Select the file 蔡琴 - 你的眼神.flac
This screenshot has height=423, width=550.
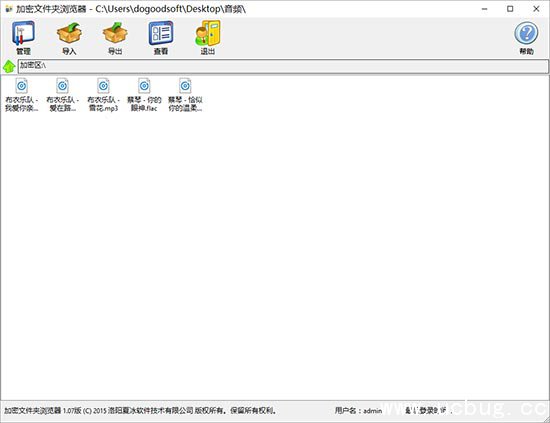click(x=144, y=95)
